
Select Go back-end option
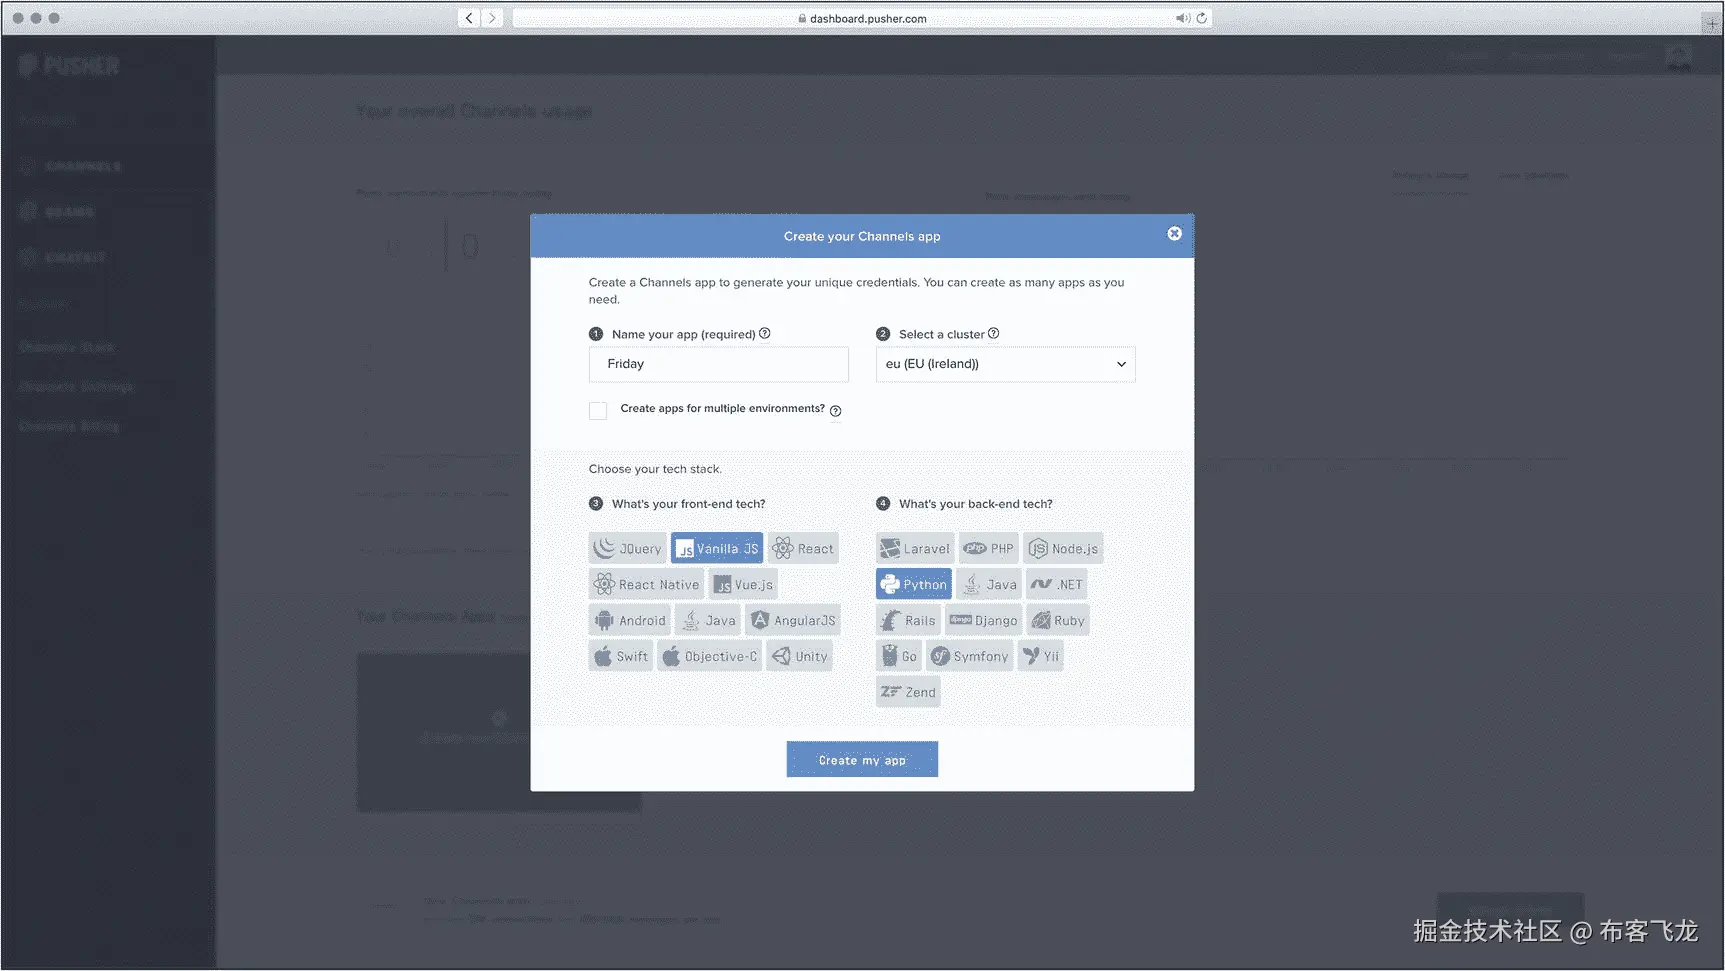pyautogui.click(x=899, y=656)
